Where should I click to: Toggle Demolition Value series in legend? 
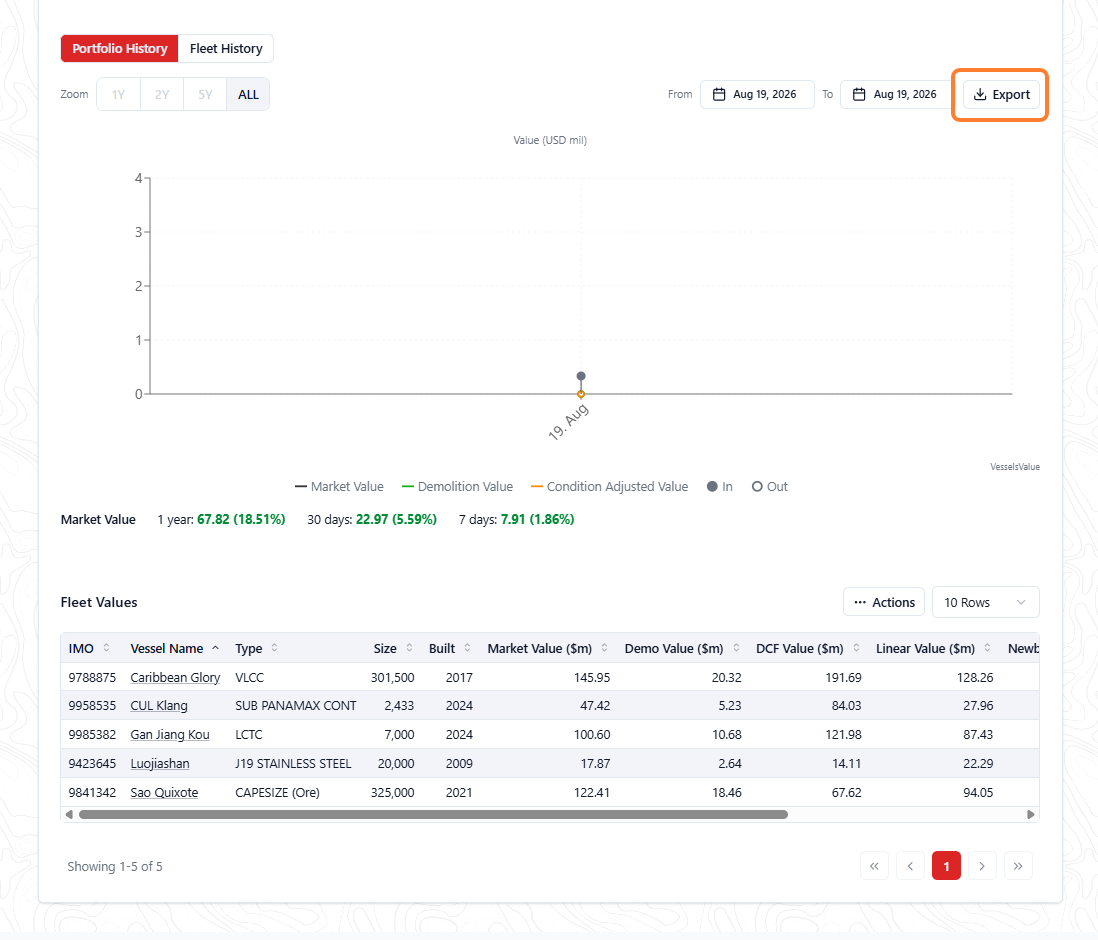[x=457, y=486]
